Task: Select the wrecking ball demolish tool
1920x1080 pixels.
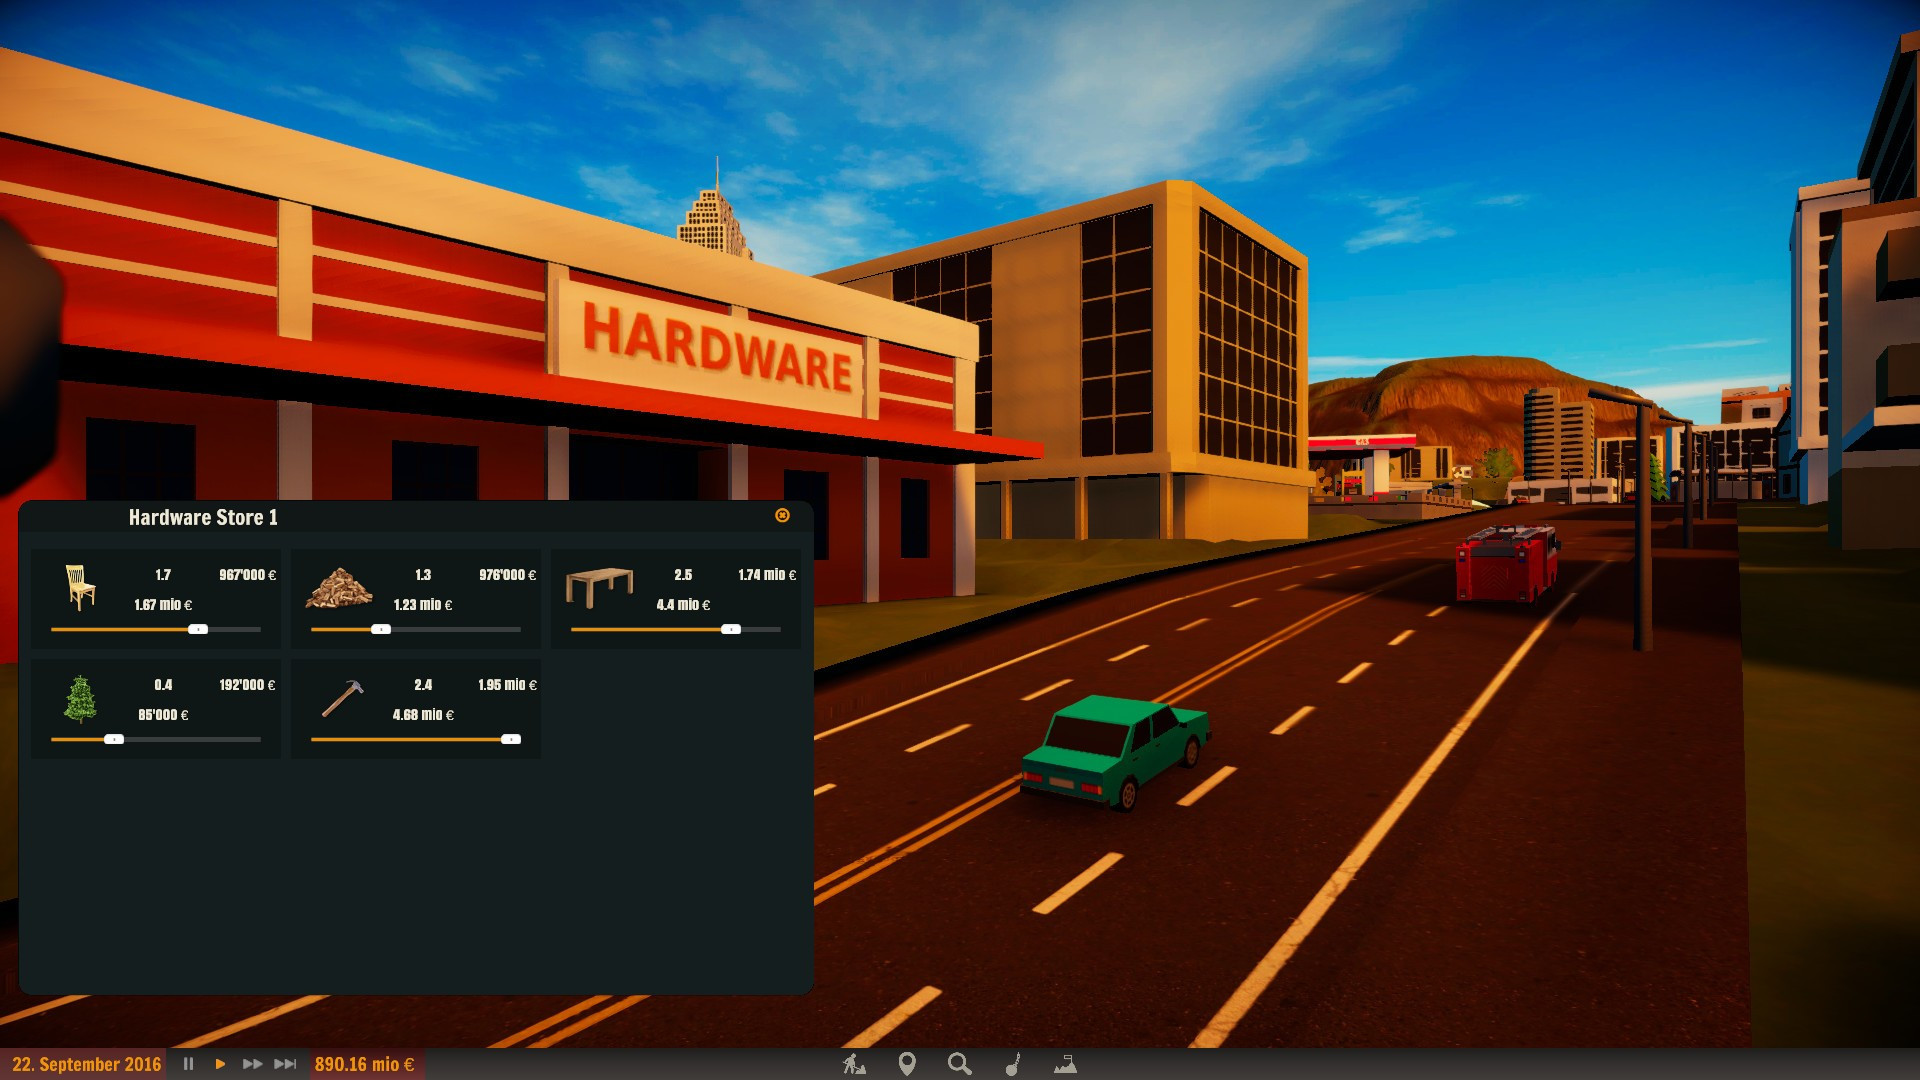Action: (1012, 1064)
